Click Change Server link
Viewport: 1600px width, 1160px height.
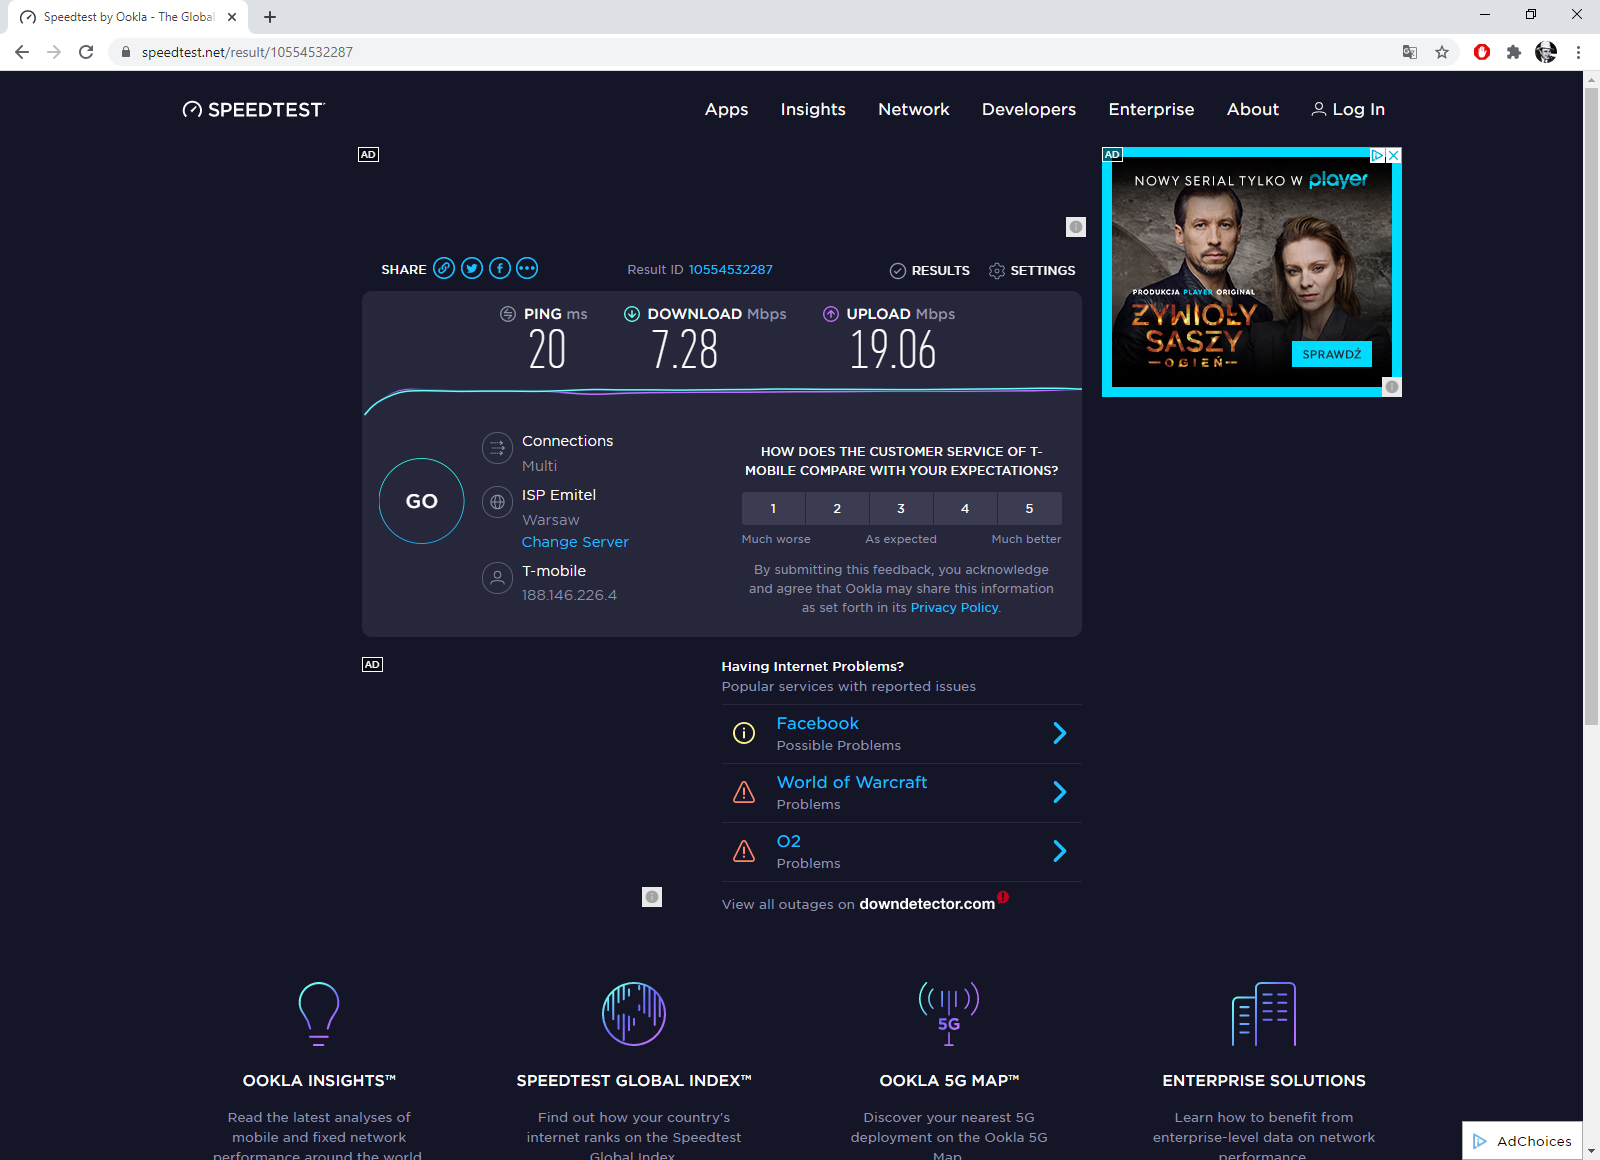pyautogui.click(x=575, y=542)
